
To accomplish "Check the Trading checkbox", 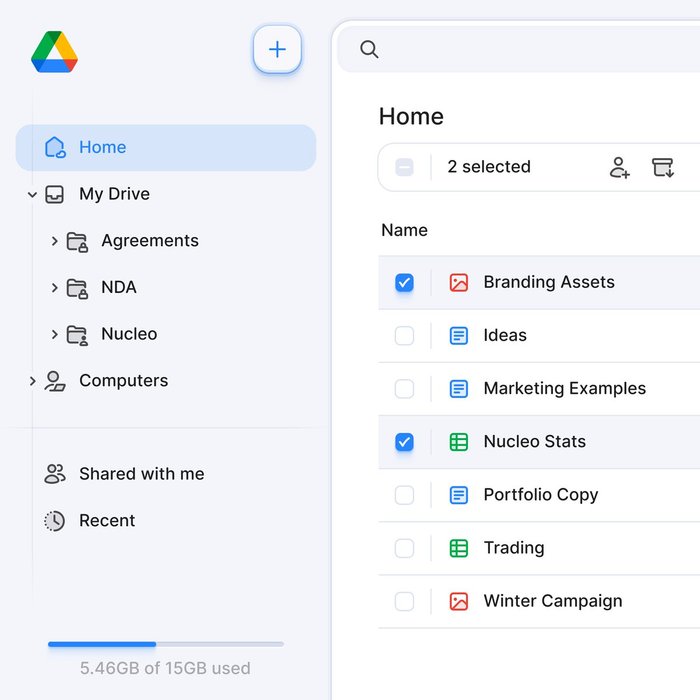I will pos(404,548).
